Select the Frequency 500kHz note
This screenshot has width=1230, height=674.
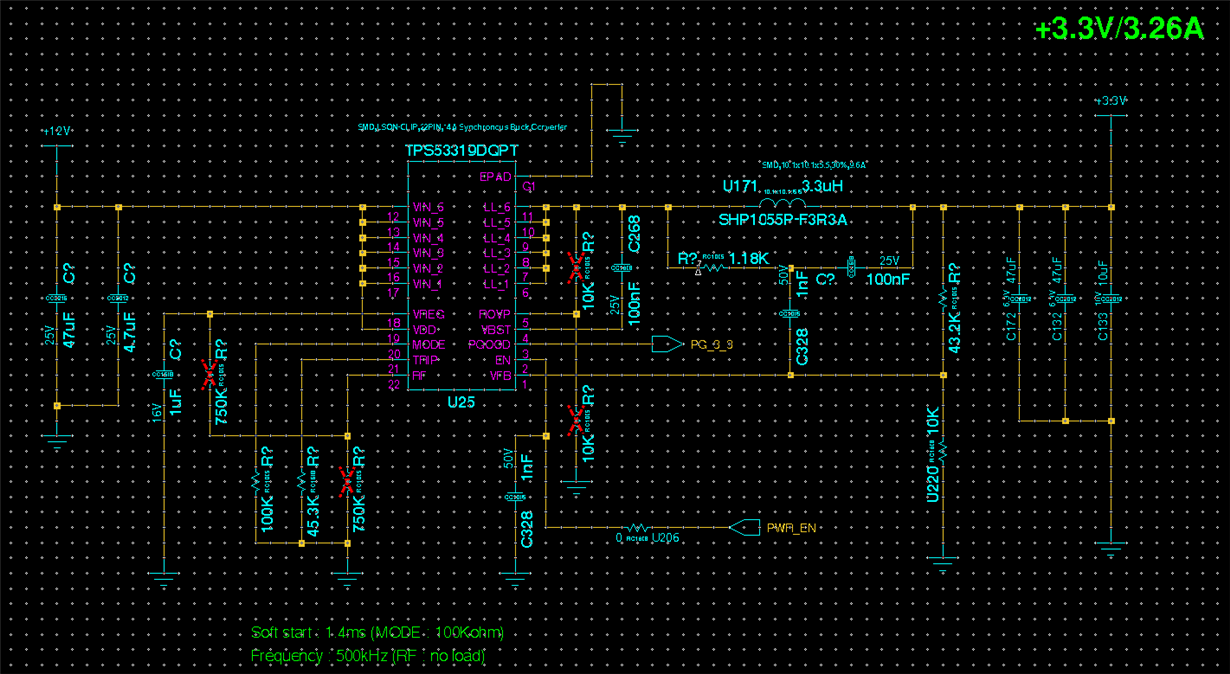pyautogui.click(x=368, y=656)
